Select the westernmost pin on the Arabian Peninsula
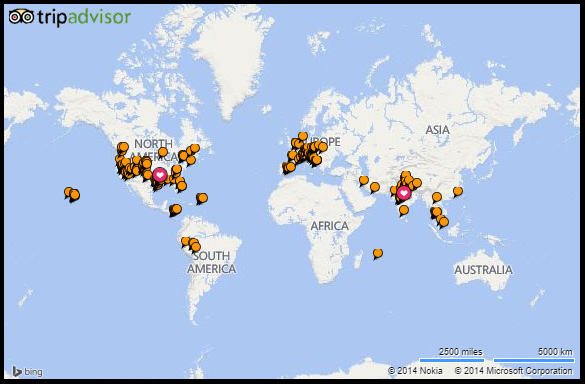 click(x=364, y=181)
